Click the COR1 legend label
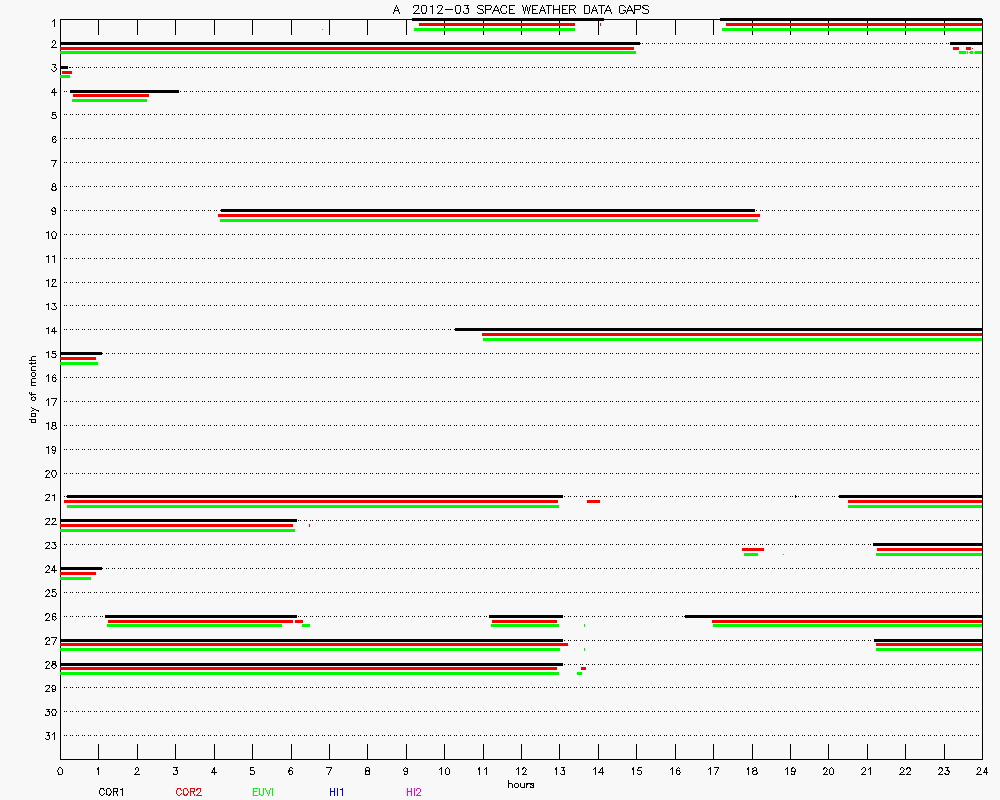1000x800 pixels. pyautogui.click(x=111, y=792)
